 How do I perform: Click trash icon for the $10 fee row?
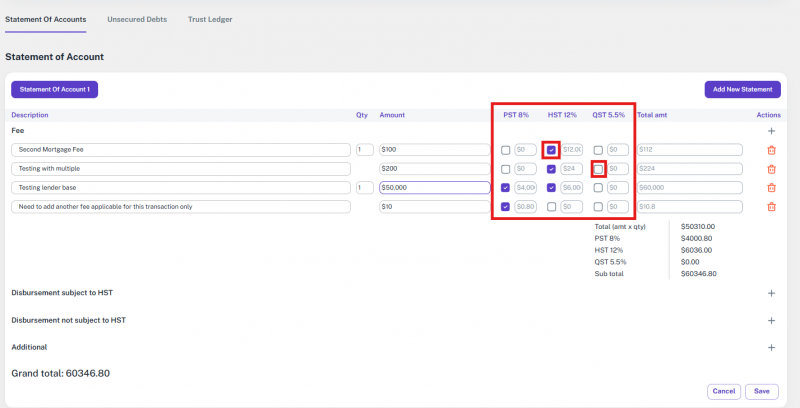click(771, 207)
